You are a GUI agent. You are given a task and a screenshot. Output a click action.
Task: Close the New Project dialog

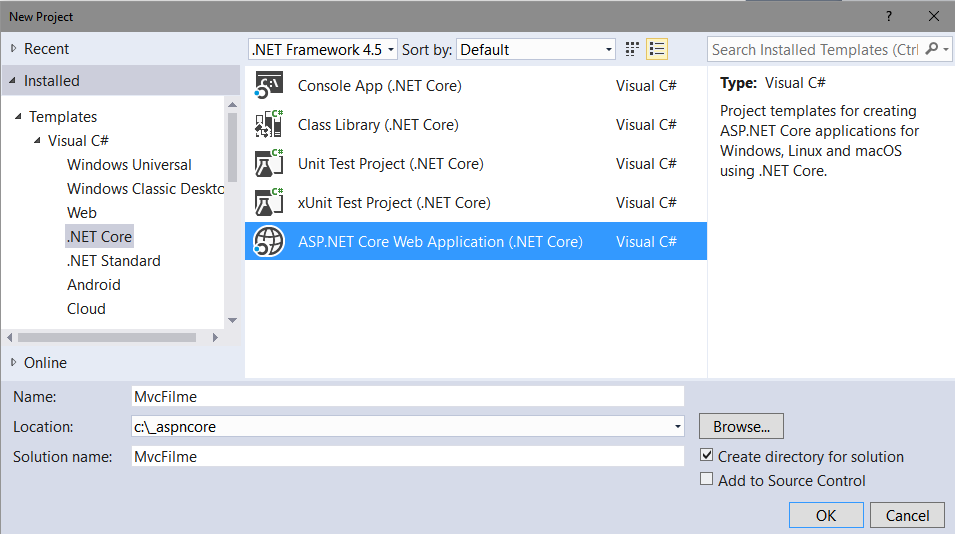934,16
